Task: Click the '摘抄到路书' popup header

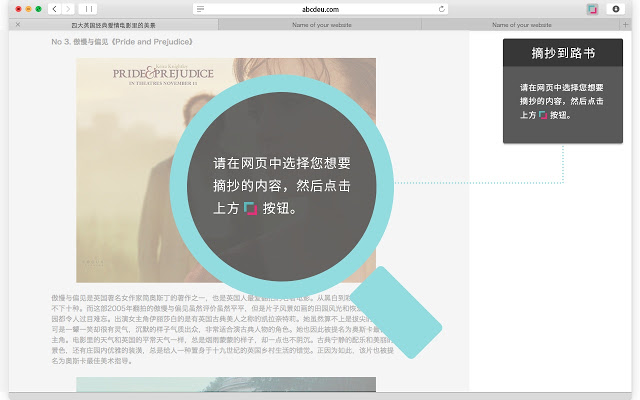Action: pyautogui.click(x=563, y=53)
